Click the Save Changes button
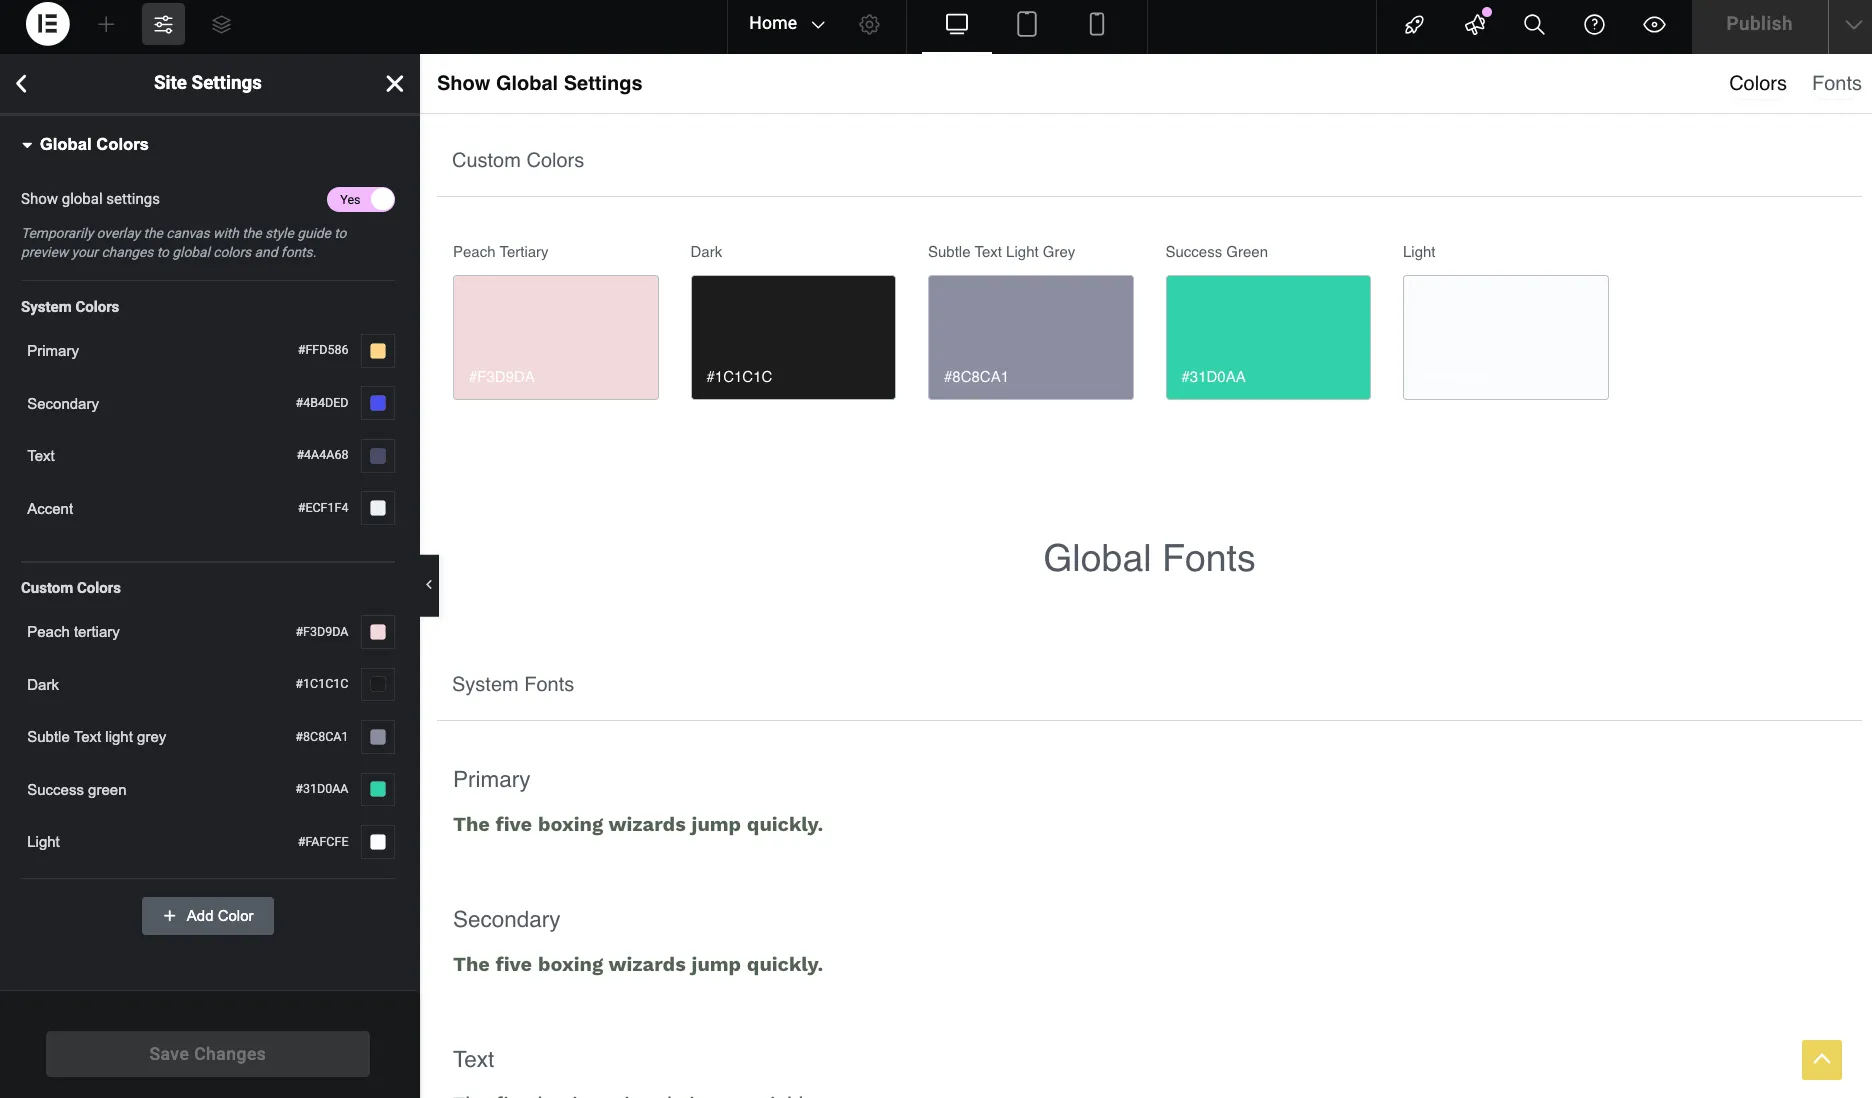 pos(207,1053)
